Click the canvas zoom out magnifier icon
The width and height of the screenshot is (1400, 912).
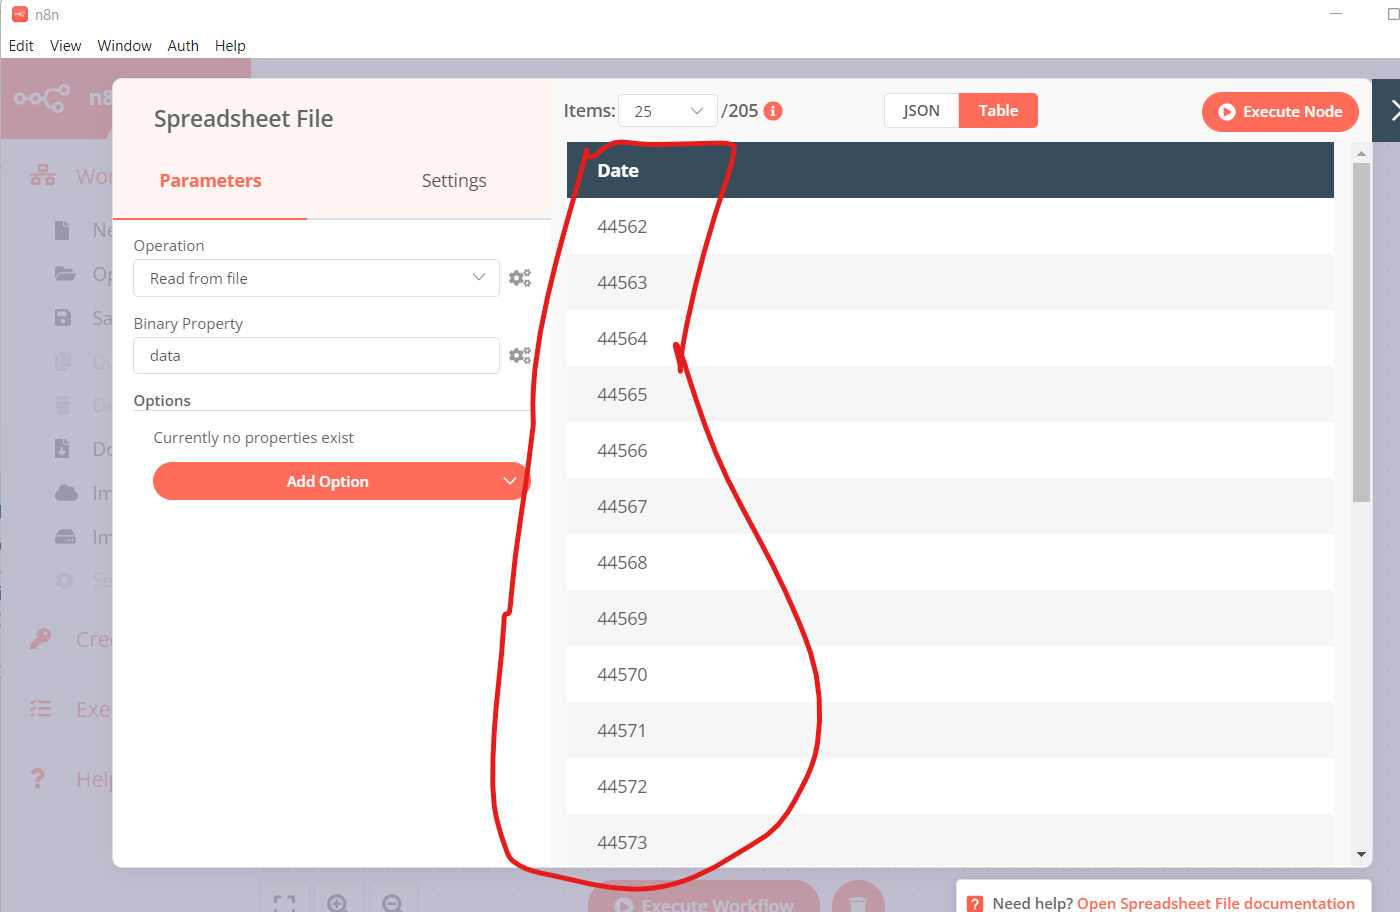[x=392, y=903]
